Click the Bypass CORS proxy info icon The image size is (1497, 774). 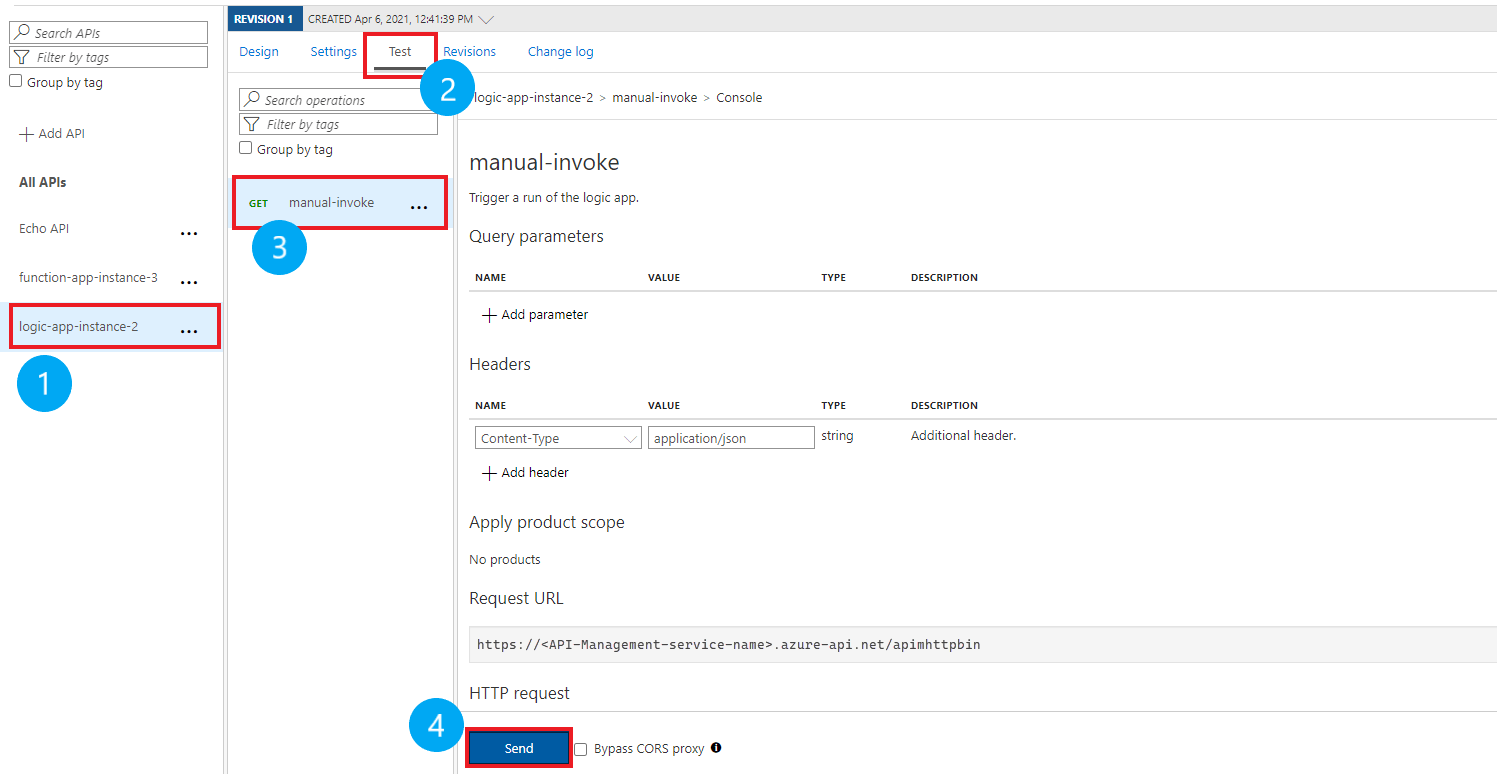(x=716, y=748)
